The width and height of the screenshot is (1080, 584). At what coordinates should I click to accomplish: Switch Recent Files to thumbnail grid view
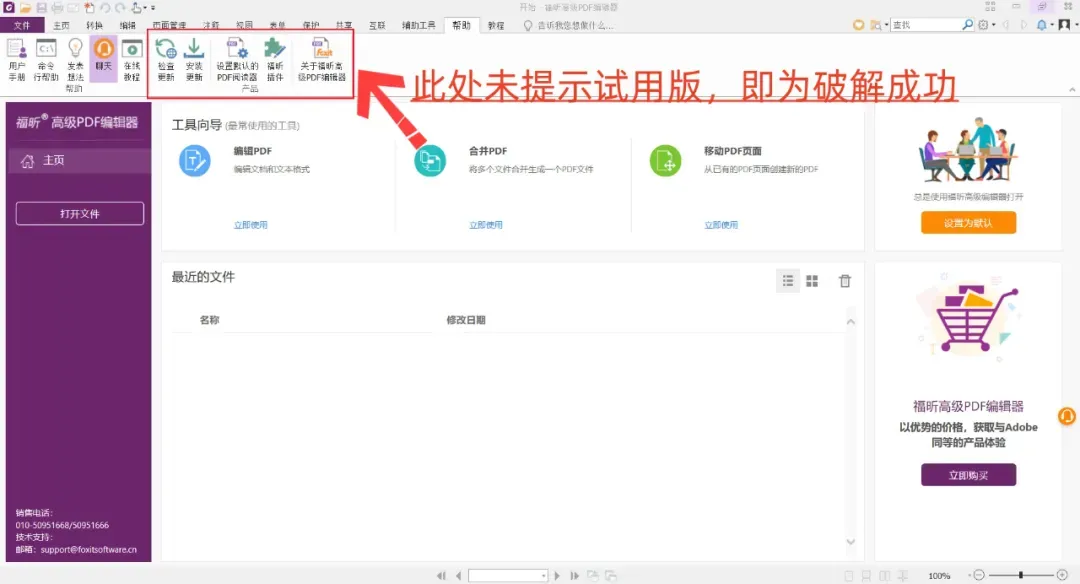pos(812,281)
